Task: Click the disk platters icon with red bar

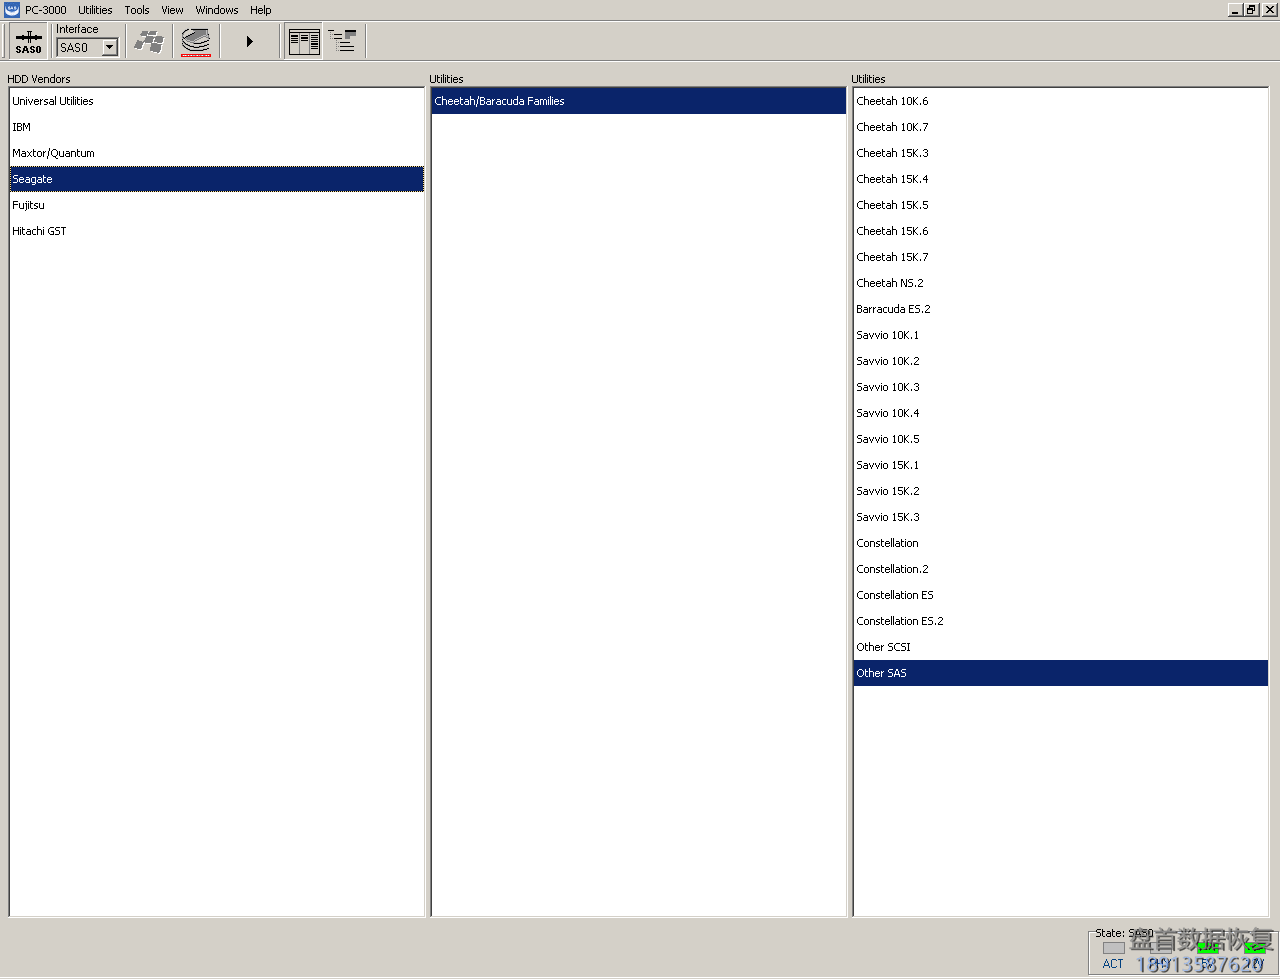Action: [x=196, y=42]
